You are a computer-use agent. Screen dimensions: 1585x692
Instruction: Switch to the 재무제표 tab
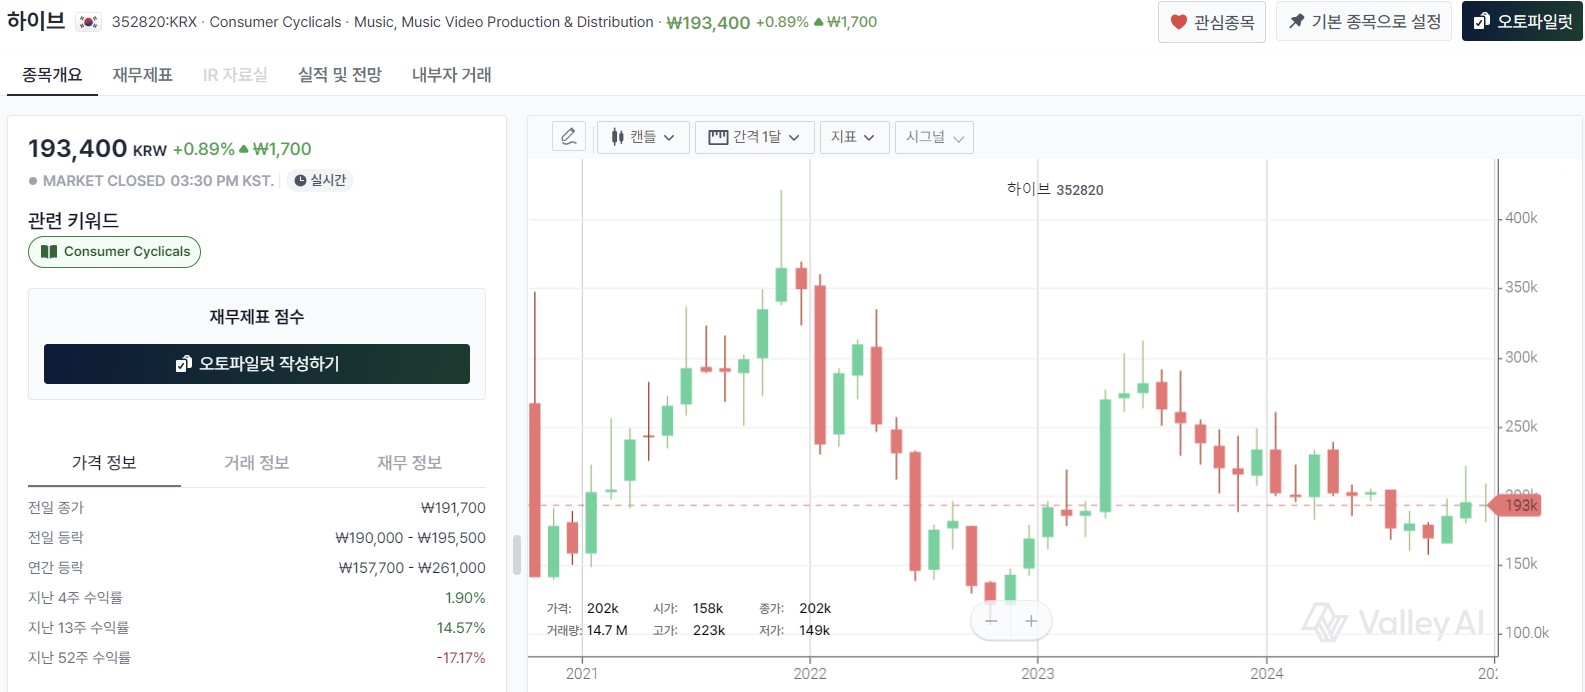click(x=143, y=75)
